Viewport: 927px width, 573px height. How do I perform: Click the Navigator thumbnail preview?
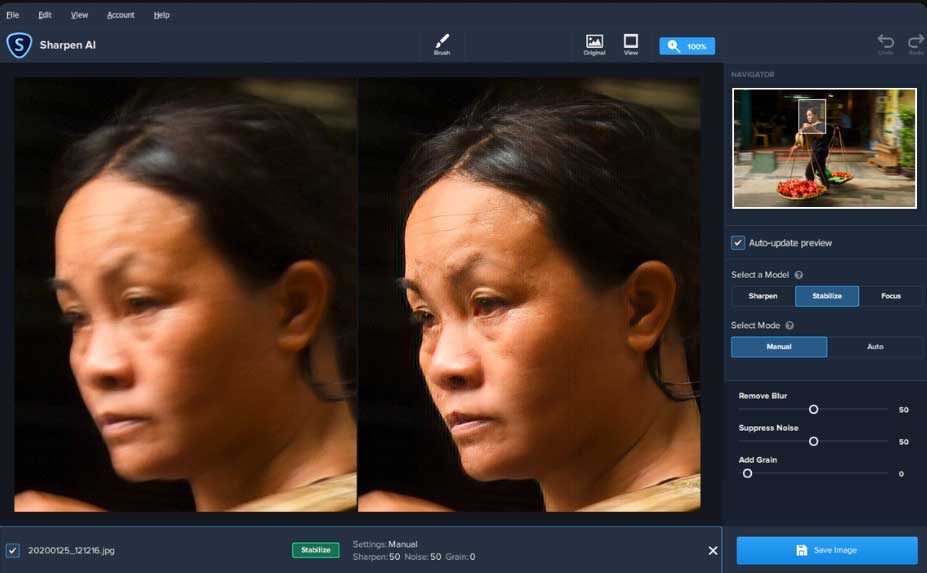coord(824,148)
